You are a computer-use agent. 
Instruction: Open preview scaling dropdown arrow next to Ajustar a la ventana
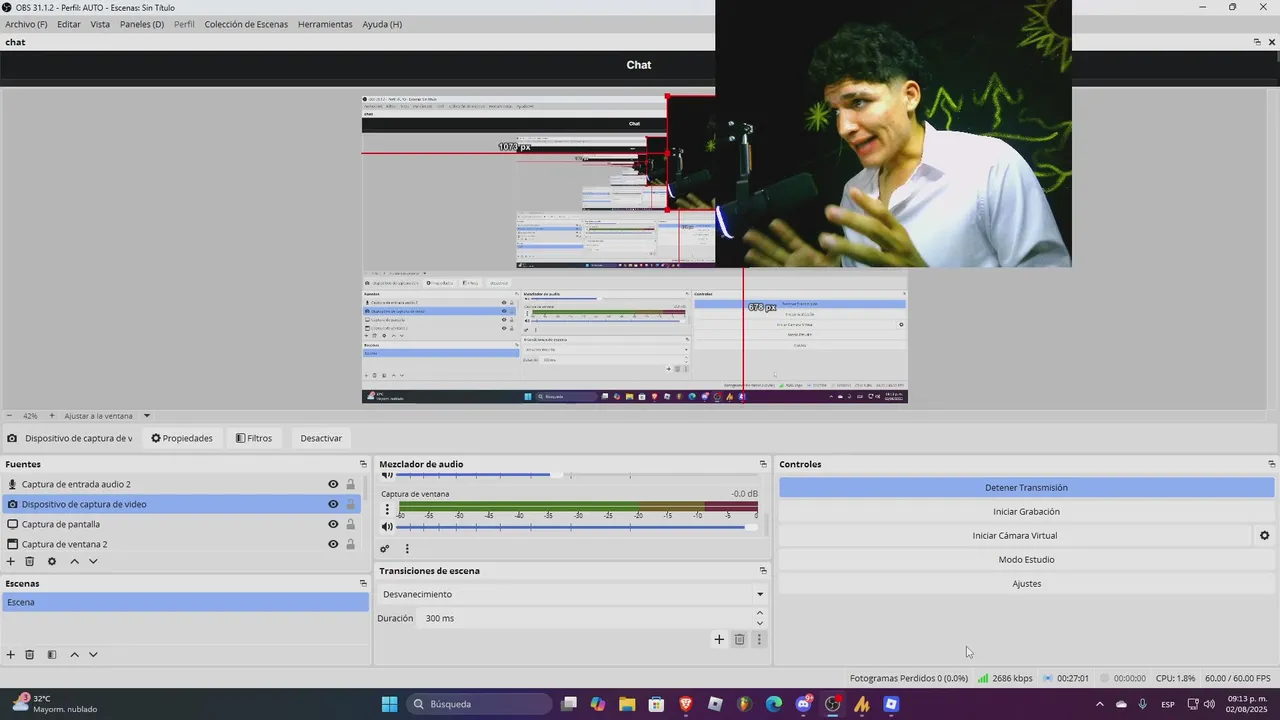coord(147,416)
